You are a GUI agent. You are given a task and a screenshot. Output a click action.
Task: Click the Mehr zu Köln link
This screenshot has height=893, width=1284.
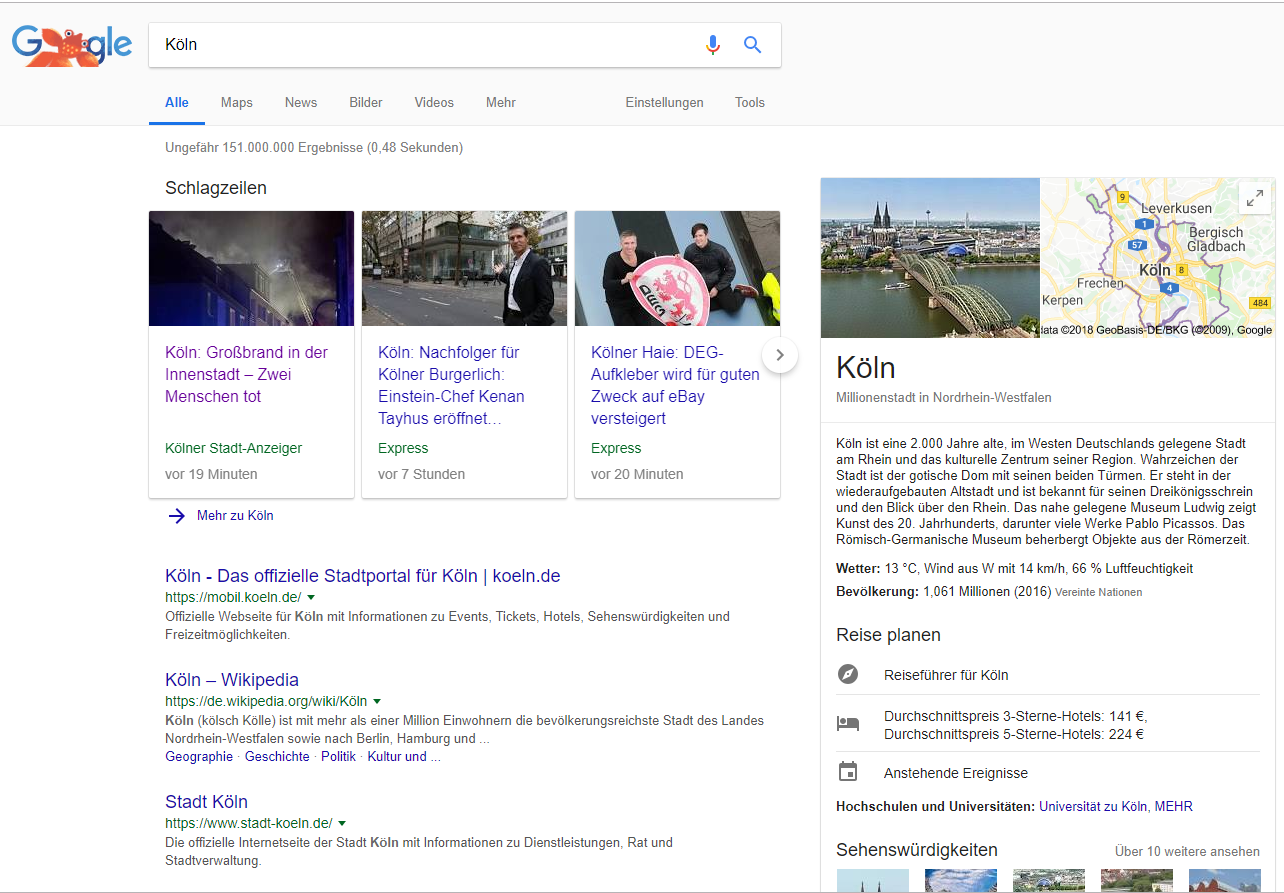click(235, 516)
